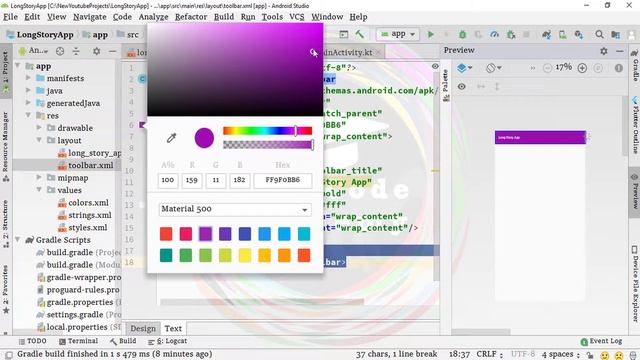Open the Logcat tool window
Image resolution: width=640 pixels, height=360 pixels.
(x=167, y=341)
